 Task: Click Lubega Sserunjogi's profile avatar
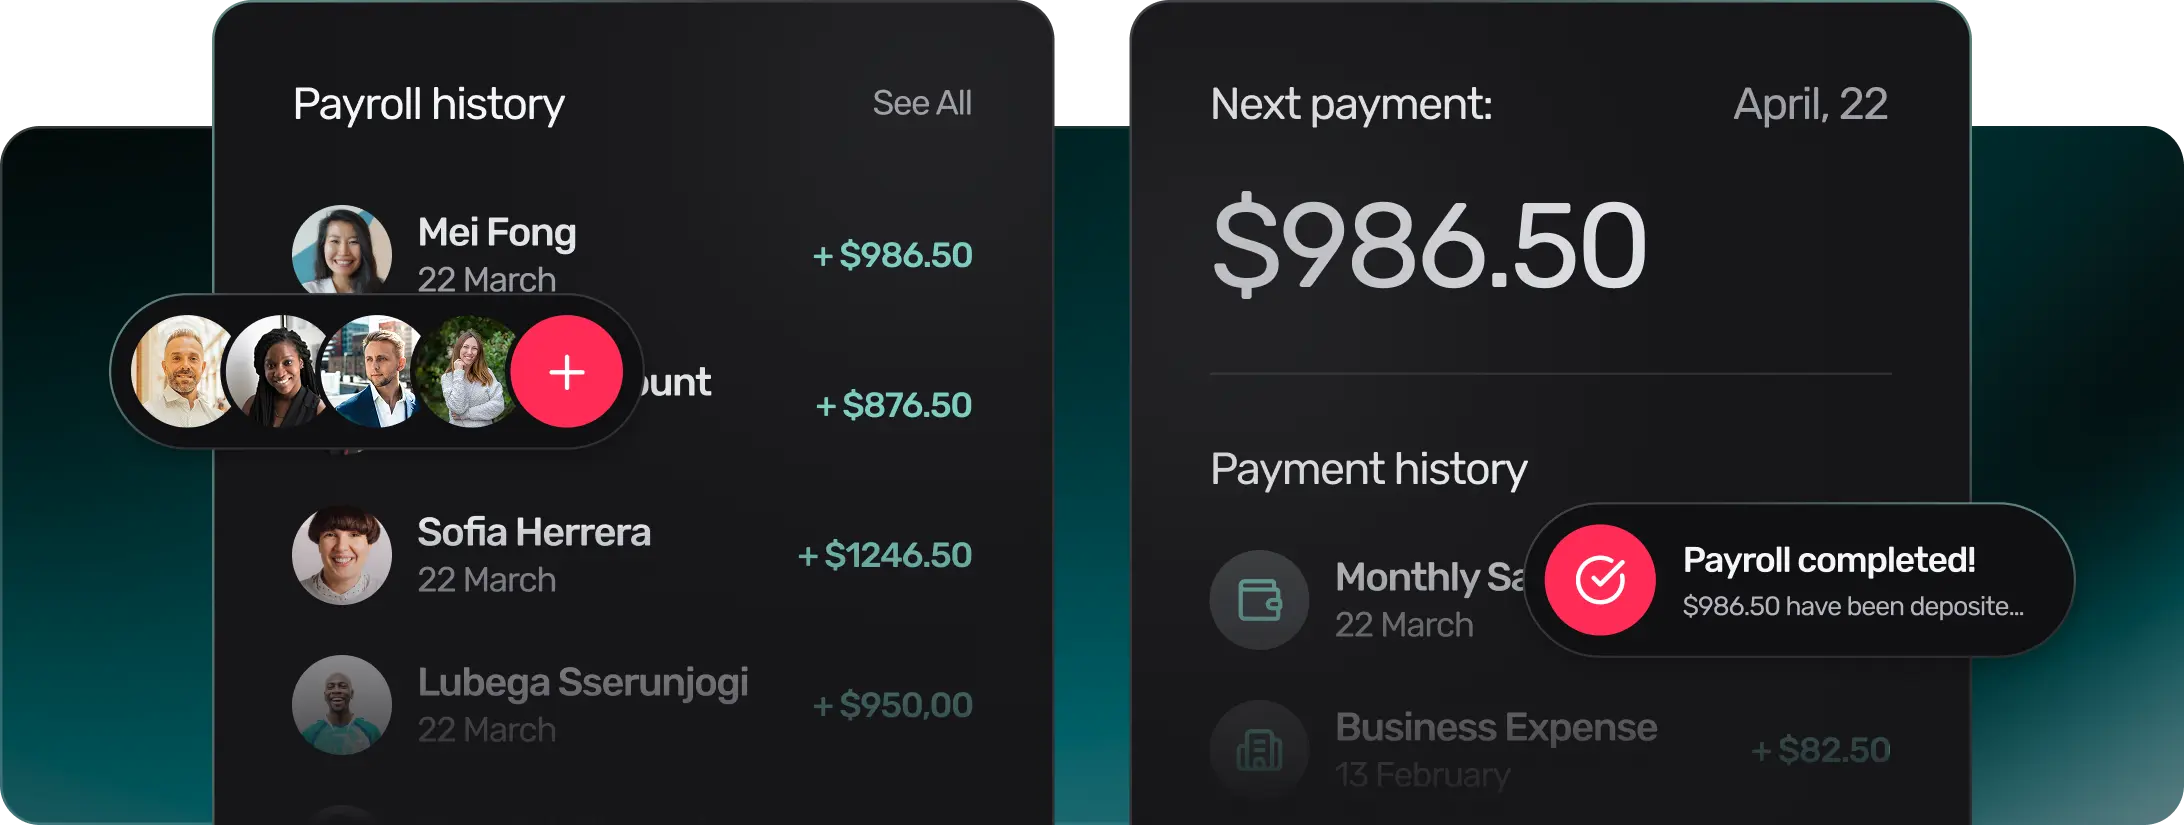point(341,705)
